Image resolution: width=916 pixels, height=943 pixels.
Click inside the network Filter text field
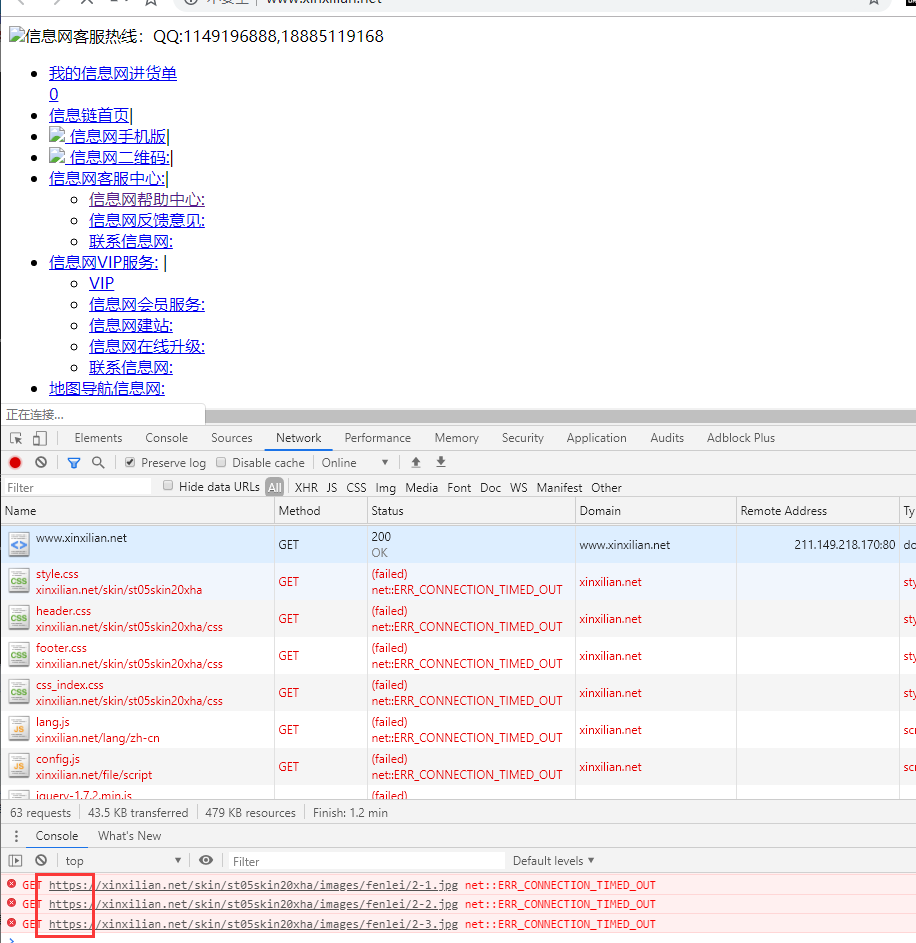pyautogui.click(x=78, y=488)
